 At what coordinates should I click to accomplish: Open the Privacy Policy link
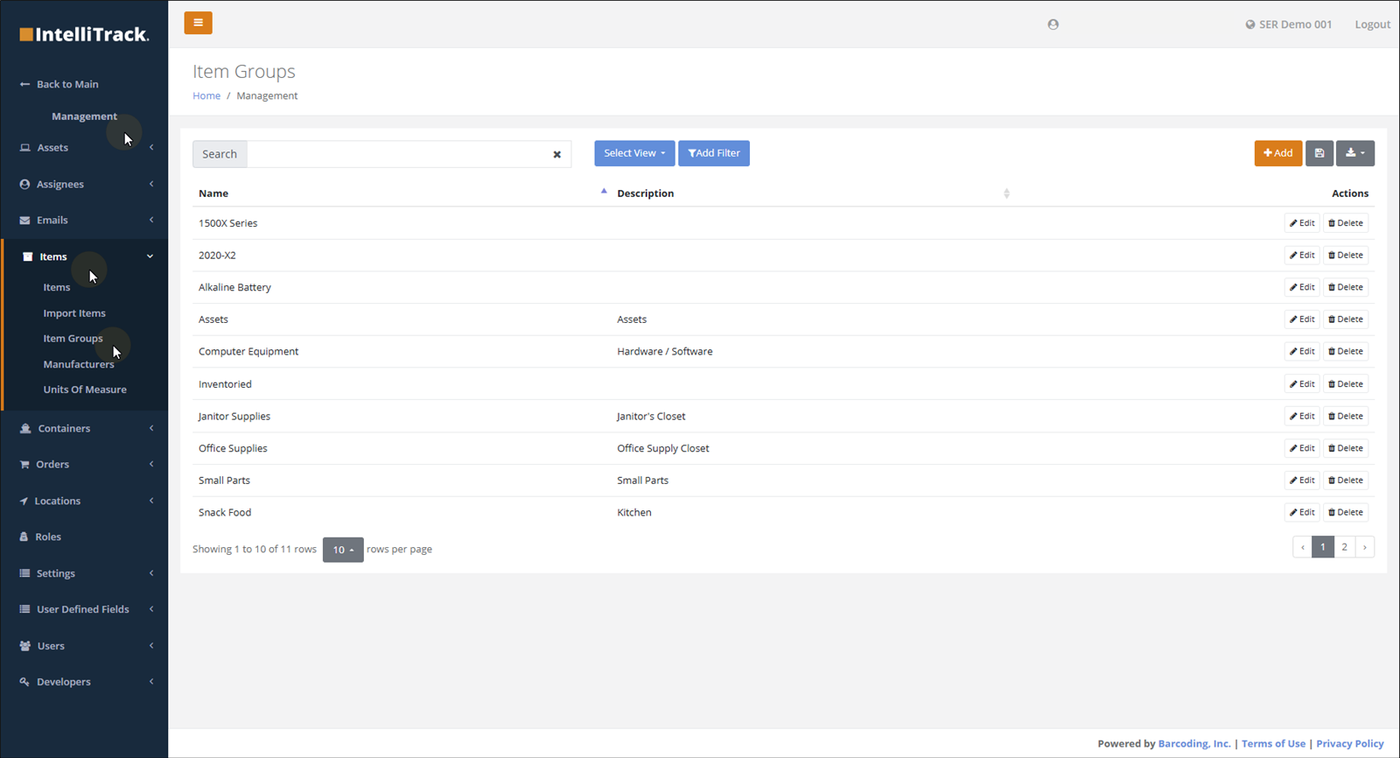point(1350,744)
